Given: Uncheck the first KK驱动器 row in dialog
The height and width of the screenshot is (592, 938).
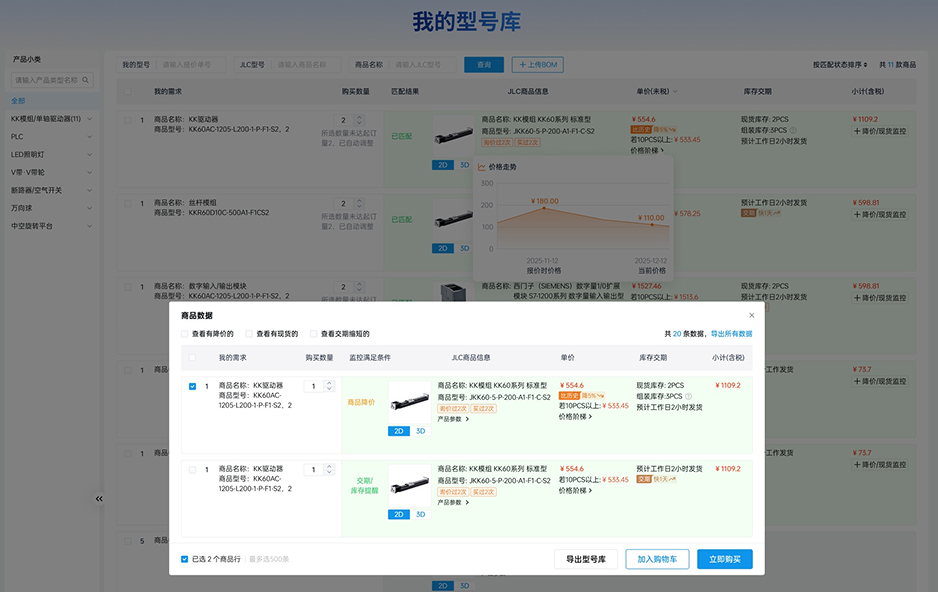Looking at the screenshot, I should click(x=193, y=386).
